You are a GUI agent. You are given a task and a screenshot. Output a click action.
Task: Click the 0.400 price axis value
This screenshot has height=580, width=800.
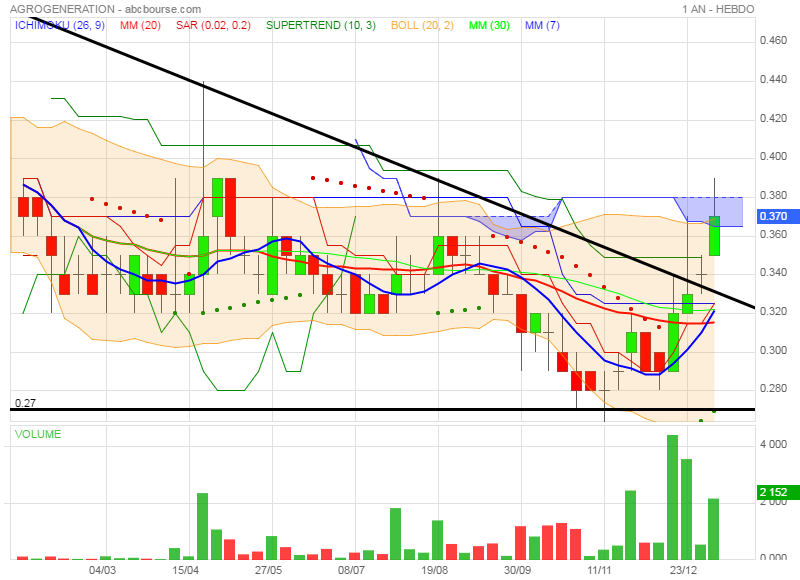(x=773, y=157)
